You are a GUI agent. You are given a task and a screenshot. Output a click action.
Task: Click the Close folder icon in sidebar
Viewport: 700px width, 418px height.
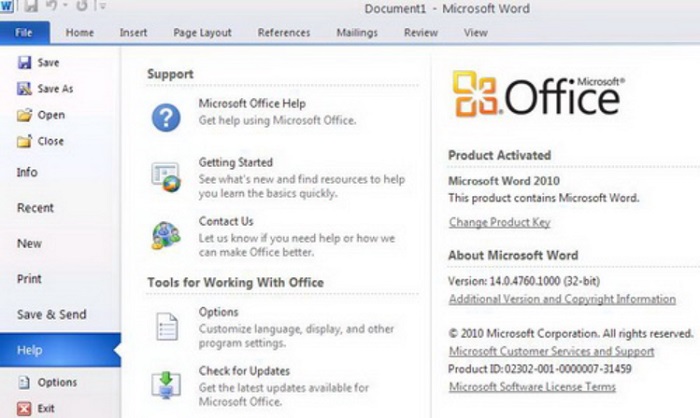point(24,141)
